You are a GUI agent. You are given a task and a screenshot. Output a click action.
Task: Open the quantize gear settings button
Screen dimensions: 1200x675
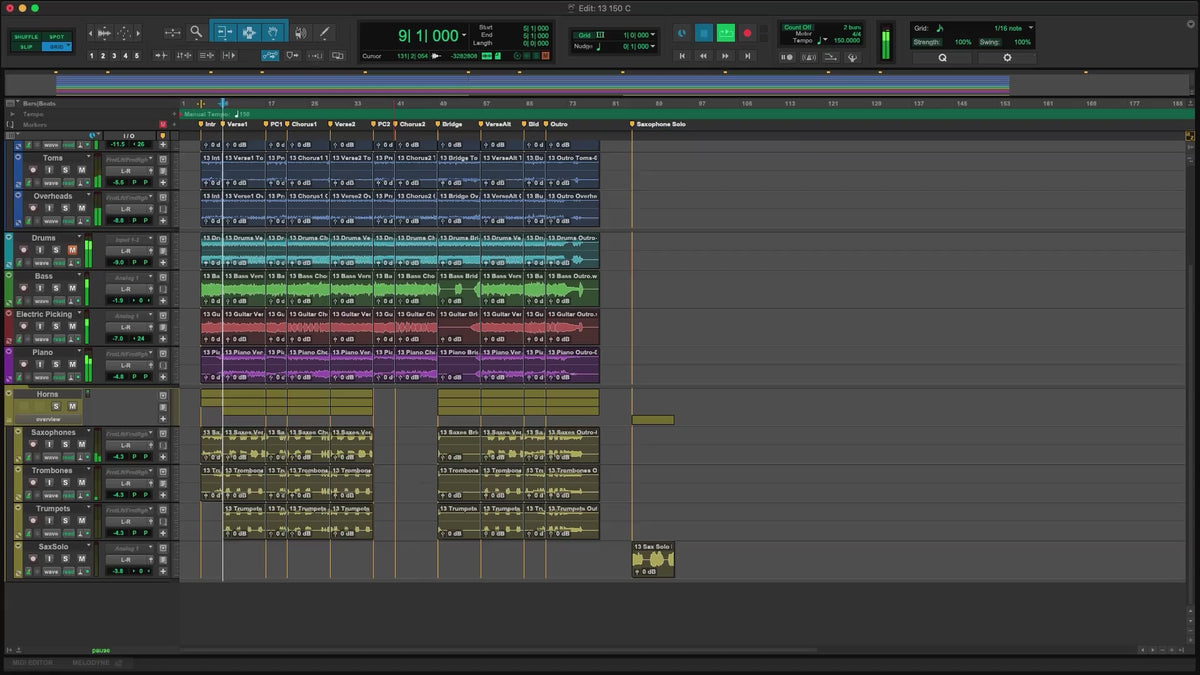1006,58
